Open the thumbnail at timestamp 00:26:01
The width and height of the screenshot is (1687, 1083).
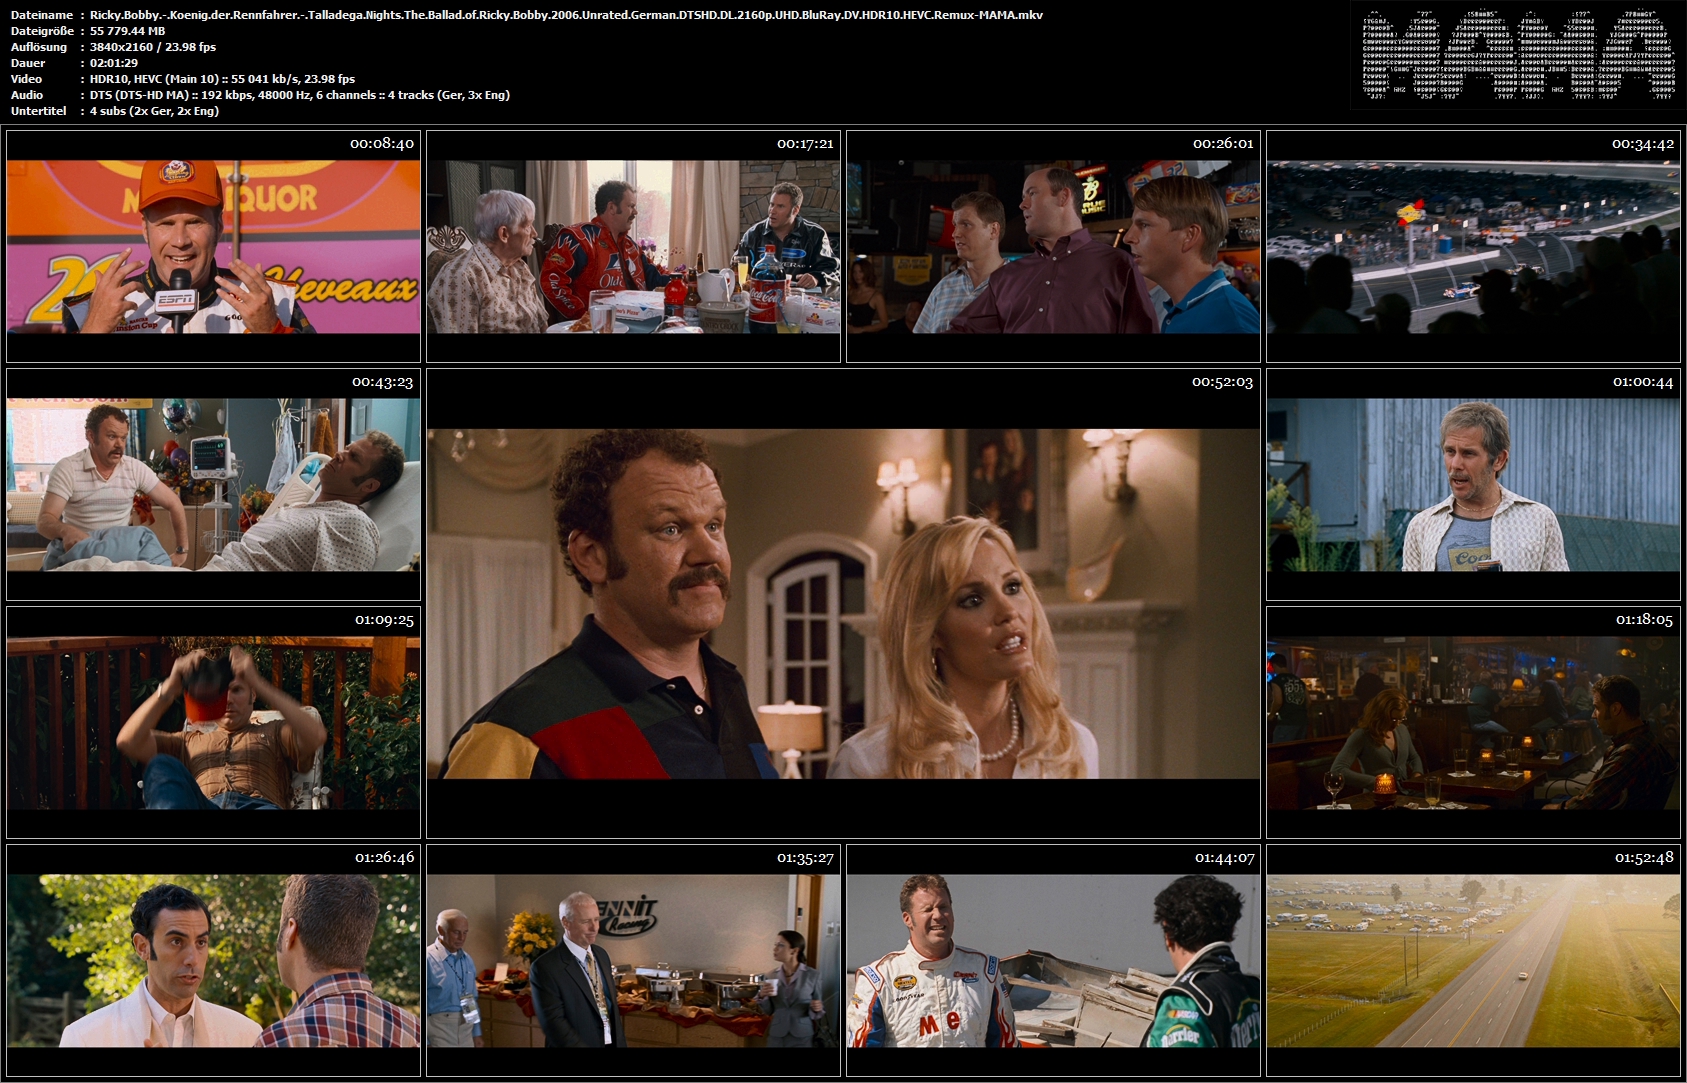click(1053, 246)
